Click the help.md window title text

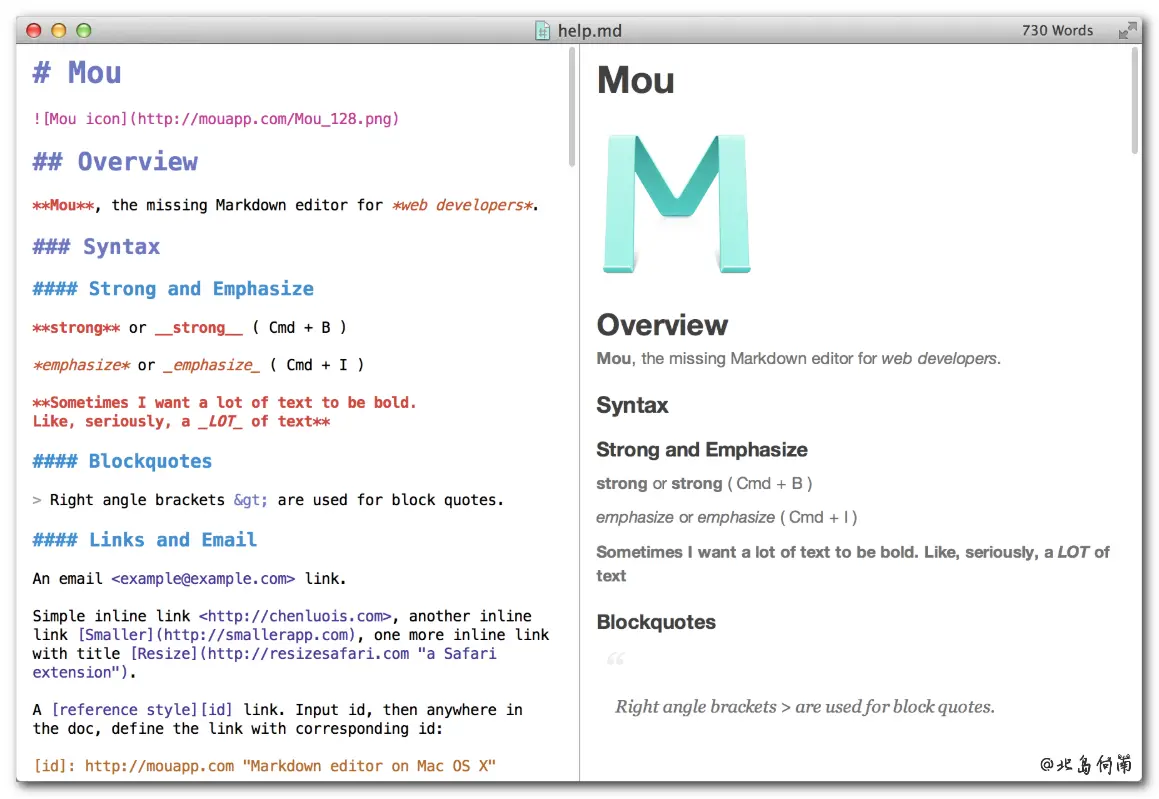click(x=589, y=30)
